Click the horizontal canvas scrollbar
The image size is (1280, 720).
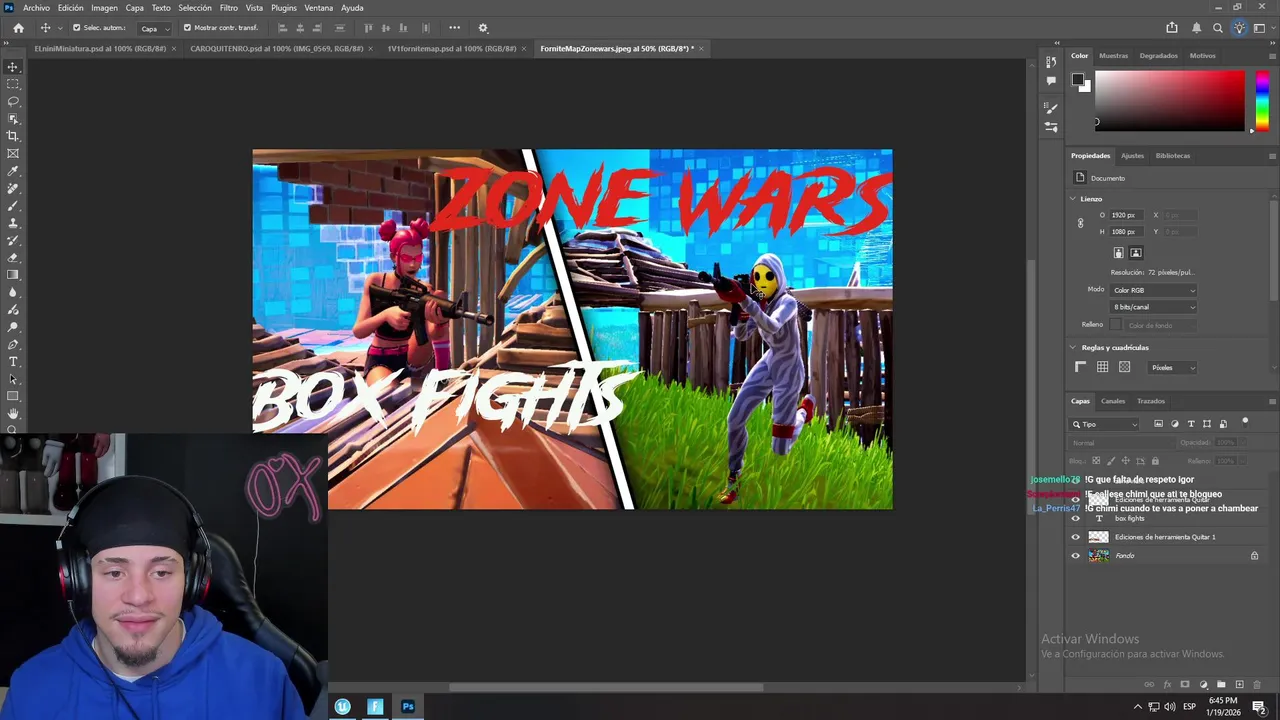coord(605,687)
